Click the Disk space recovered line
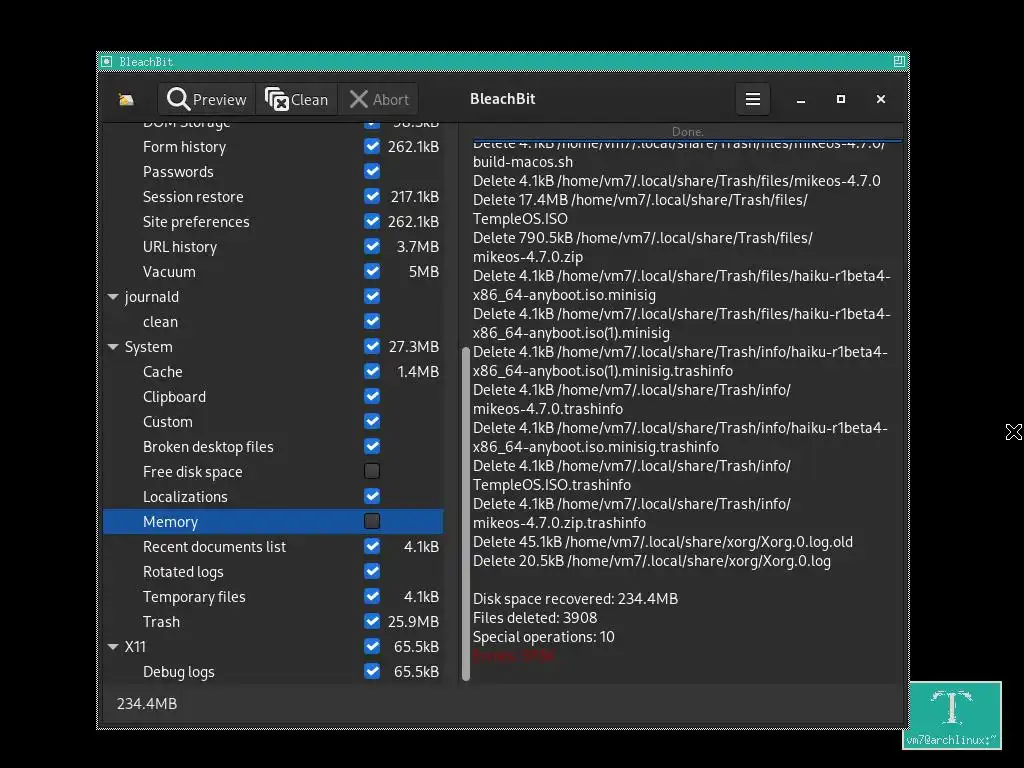 575,598
